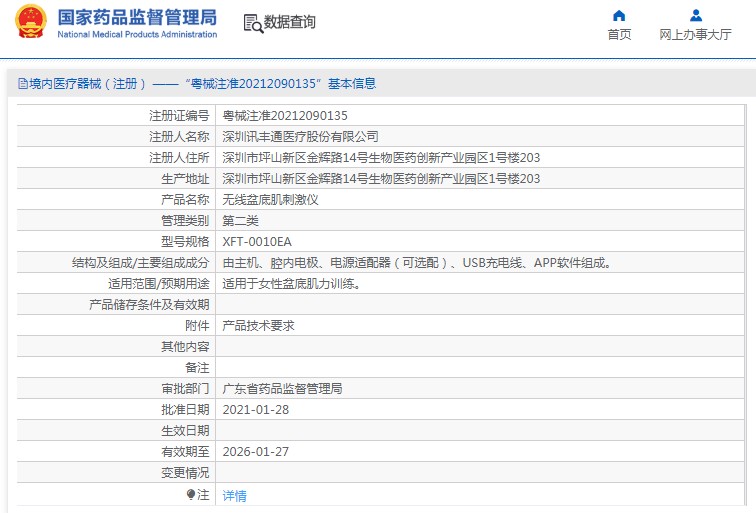Click the 生效日期 row label
This screenshot has width=756, height=513.
click(x=185, y=431)
